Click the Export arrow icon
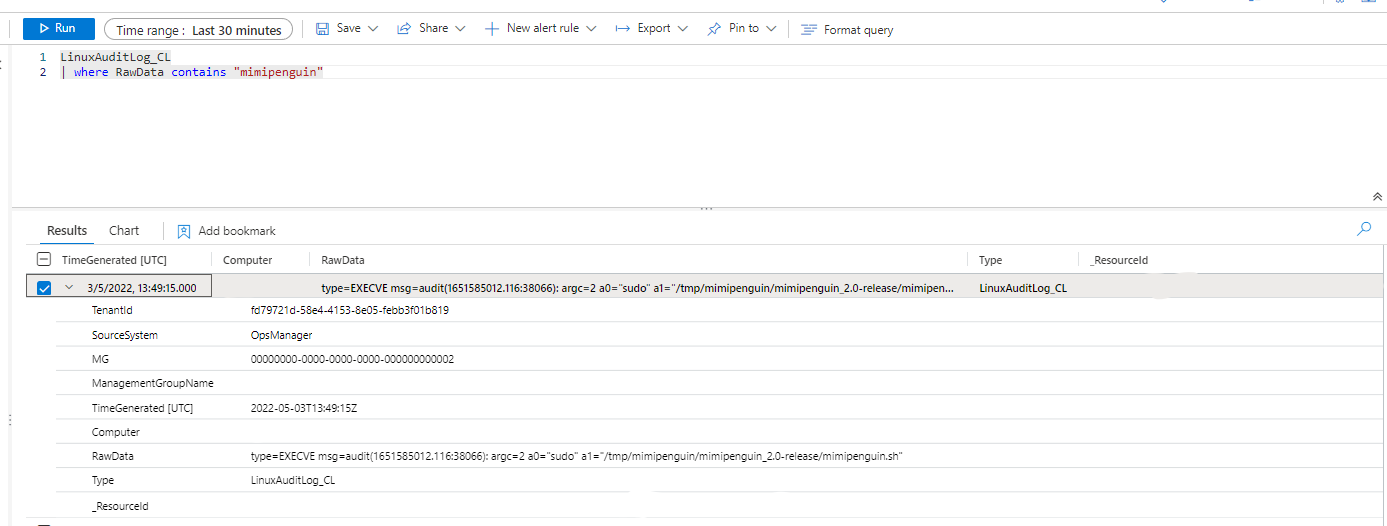1387x526 pixels. [x=623, y=29]
